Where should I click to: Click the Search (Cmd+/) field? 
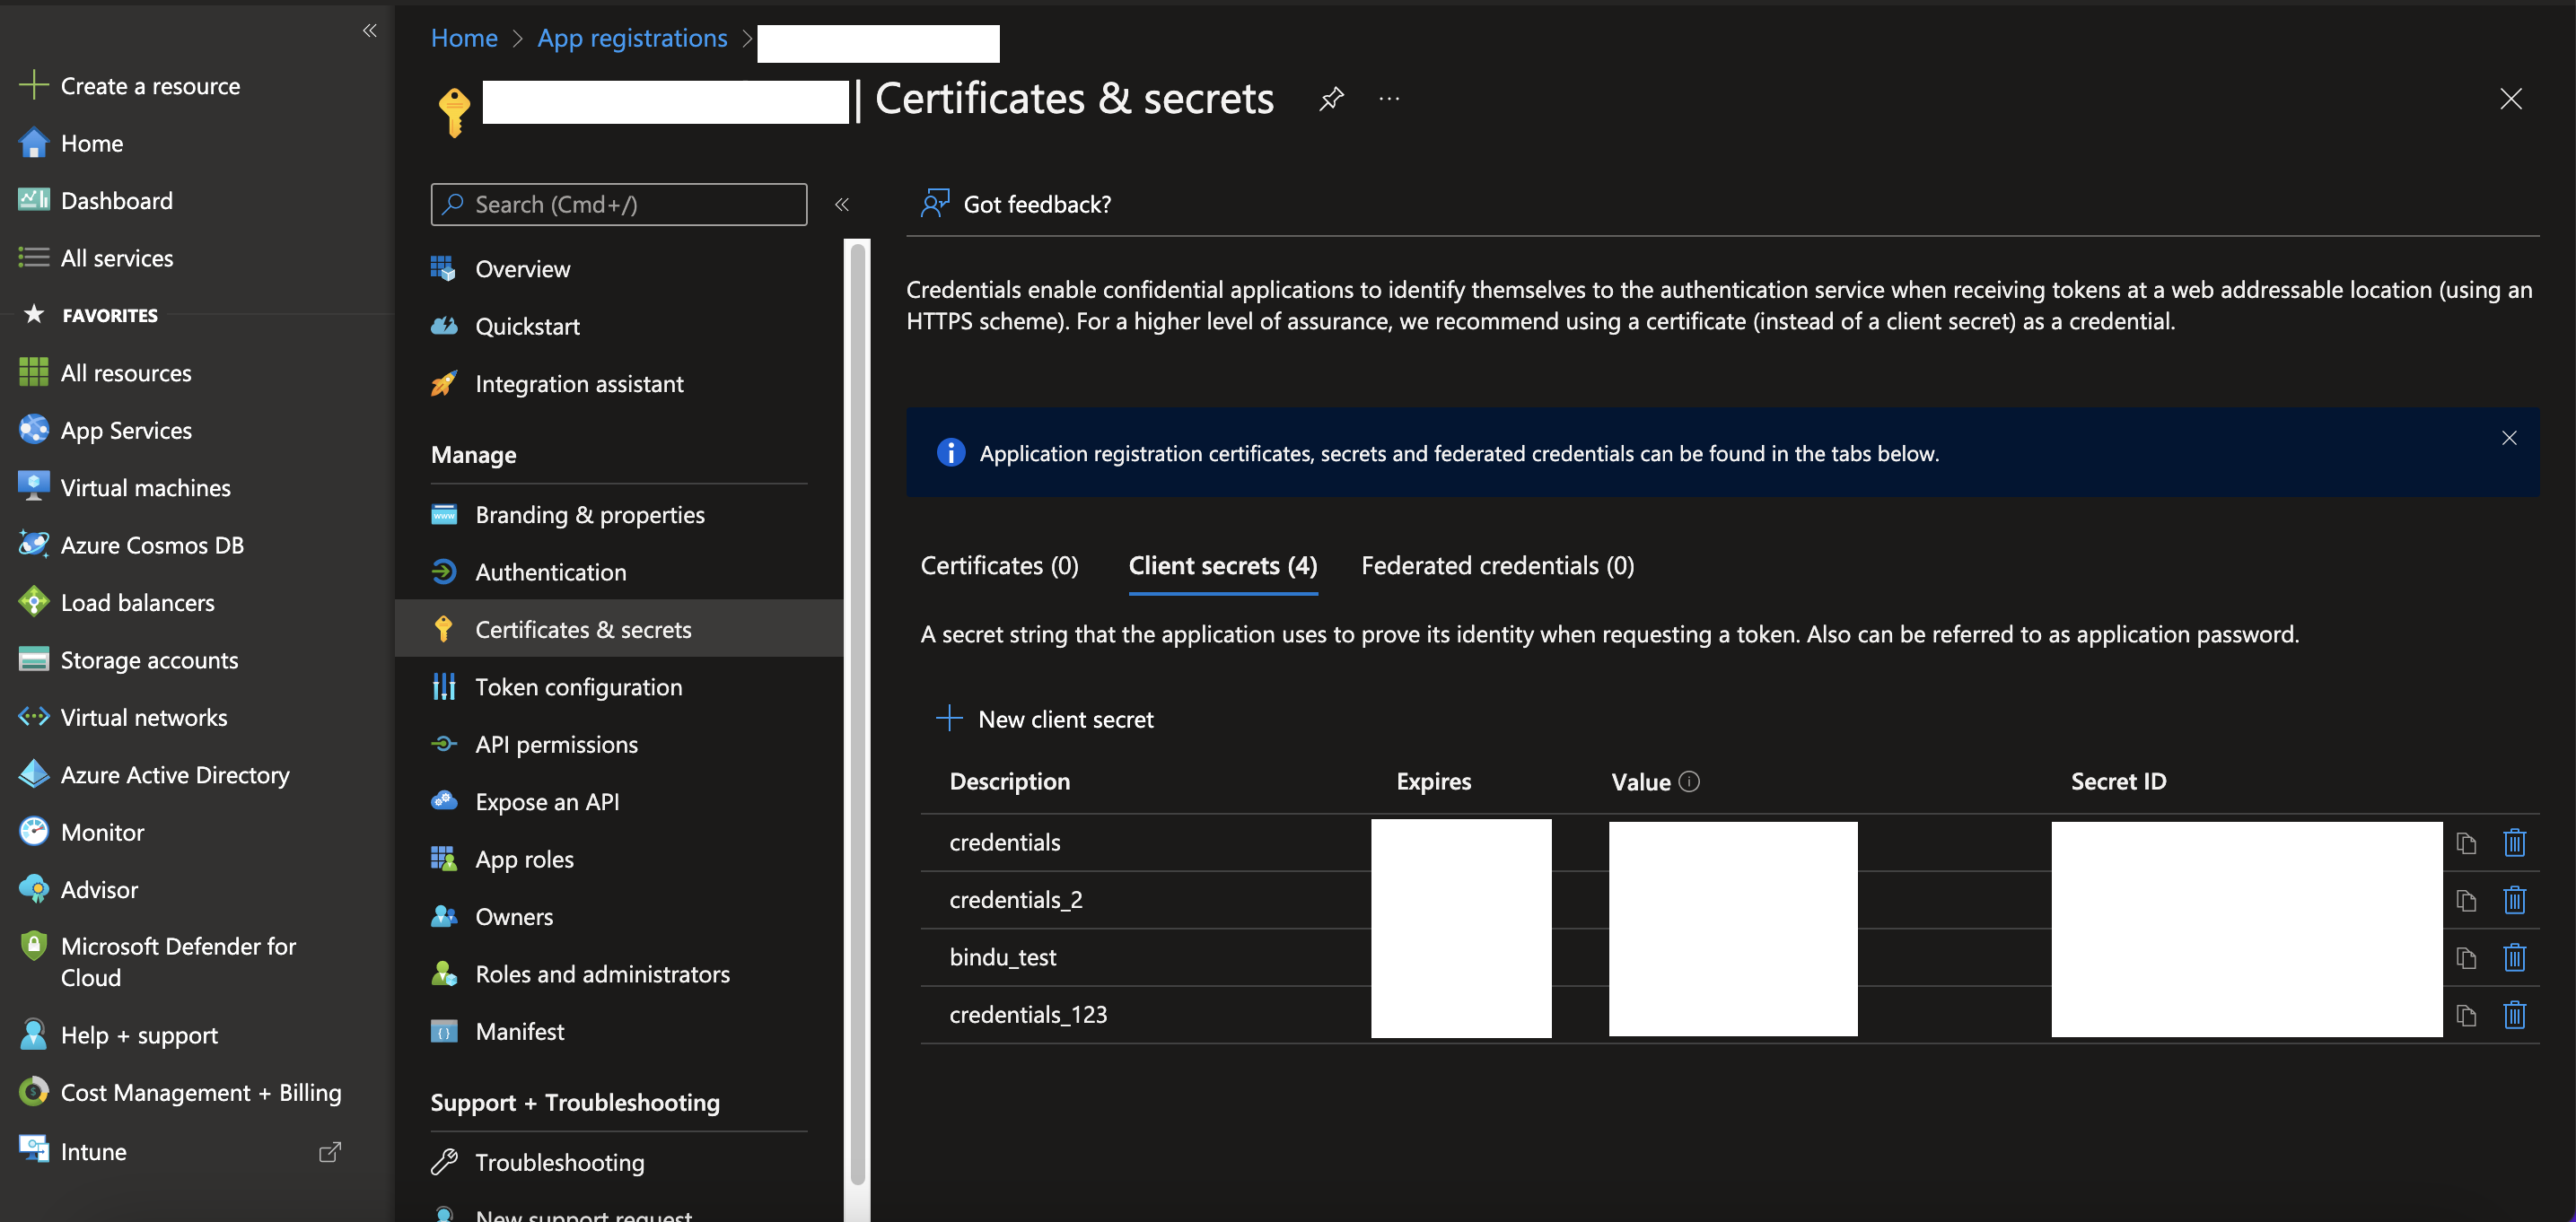click(618, 204)
